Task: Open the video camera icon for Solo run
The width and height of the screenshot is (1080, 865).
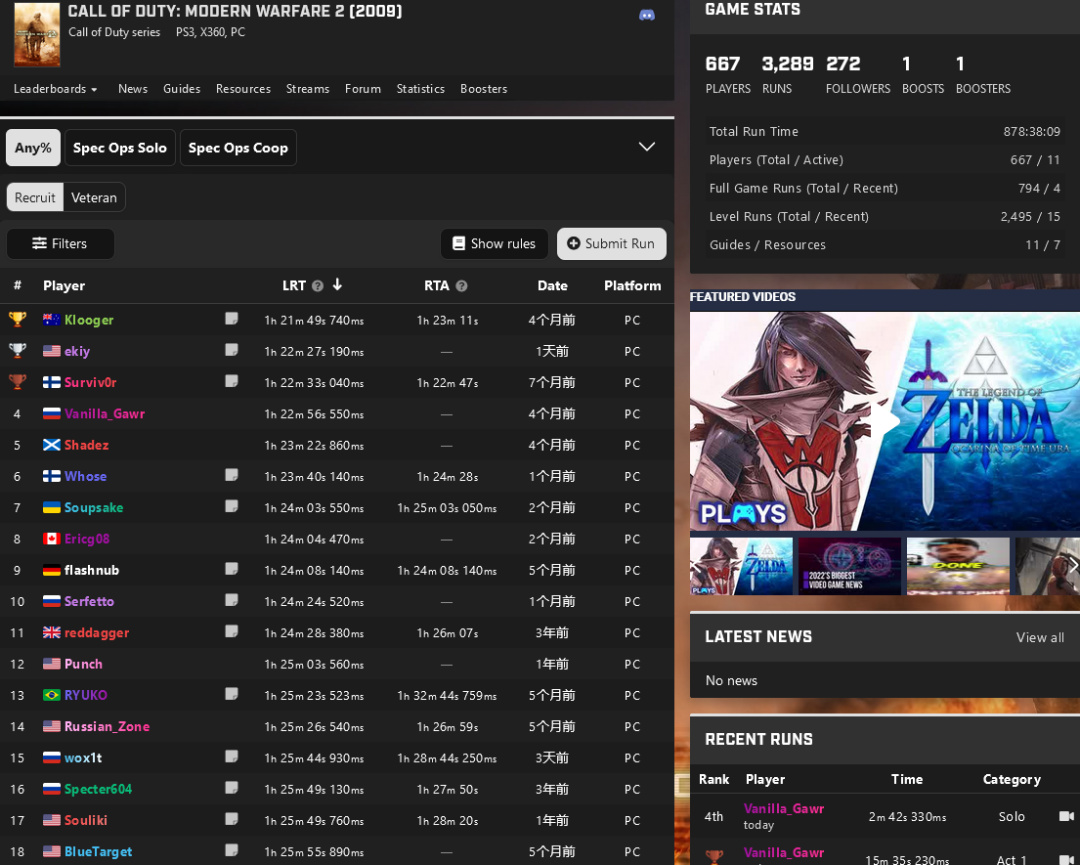Action: coord(1066,816)
